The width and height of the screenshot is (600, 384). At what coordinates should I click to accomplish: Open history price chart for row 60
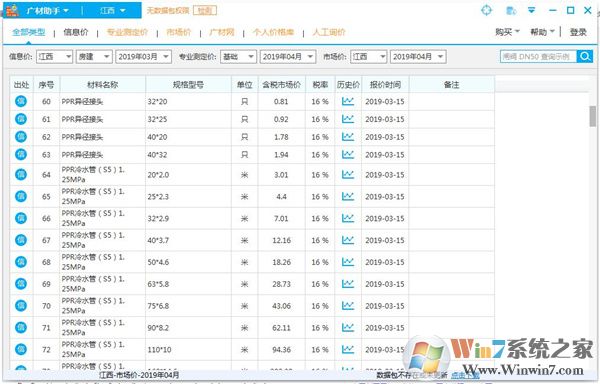[x=348, y=101]
